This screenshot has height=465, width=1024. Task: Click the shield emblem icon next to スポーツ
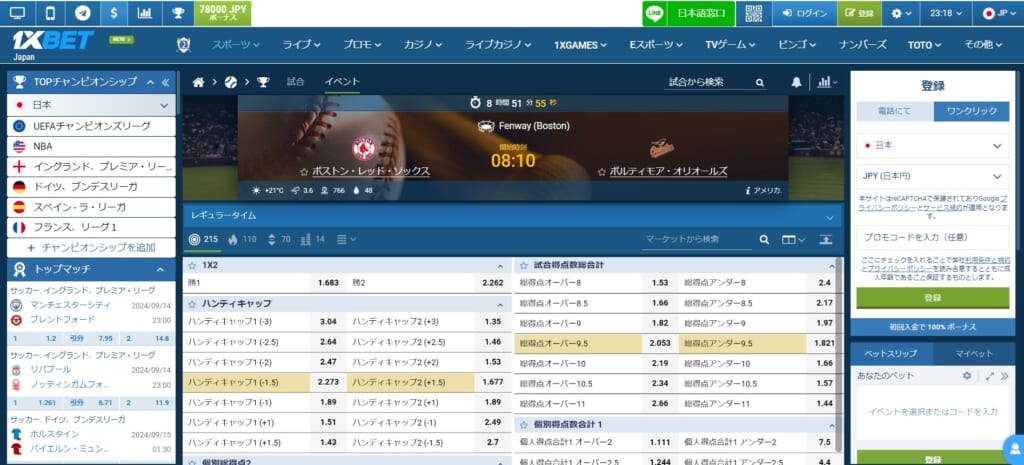coord(184,44)
